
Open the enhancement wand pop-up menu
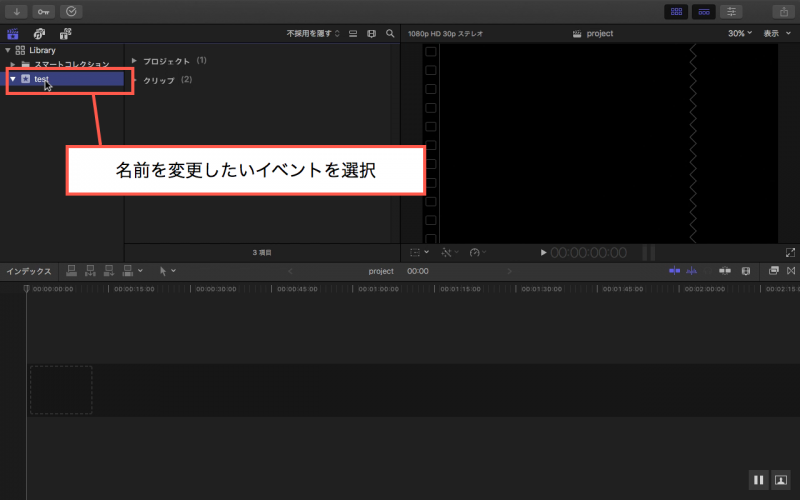click(x=450, y=253)
